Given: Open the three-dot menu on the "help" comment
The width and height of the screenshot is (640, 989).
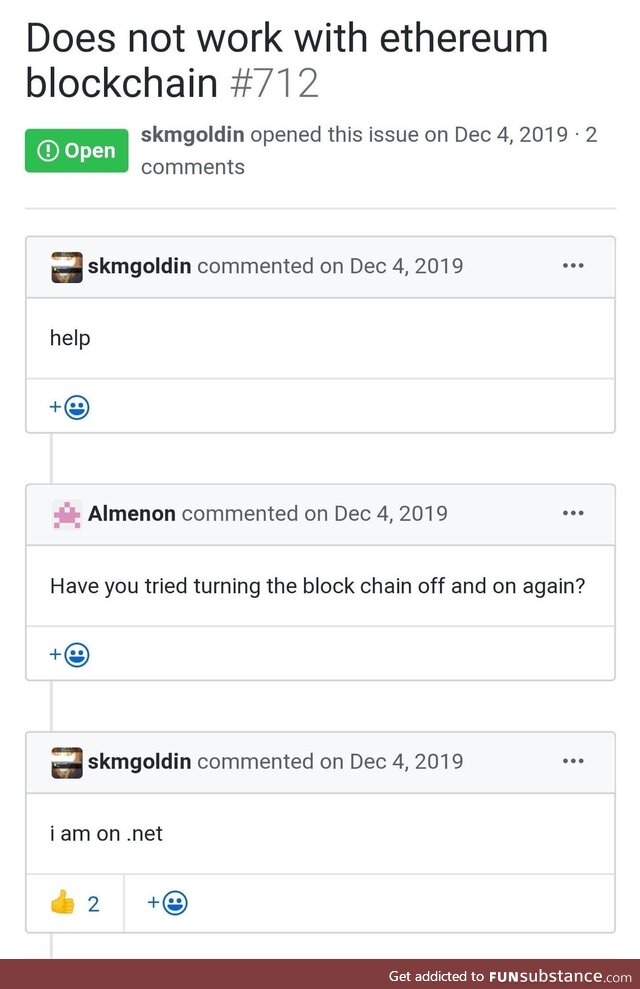Looking at the screenshot, I should [x=573, y=266].
